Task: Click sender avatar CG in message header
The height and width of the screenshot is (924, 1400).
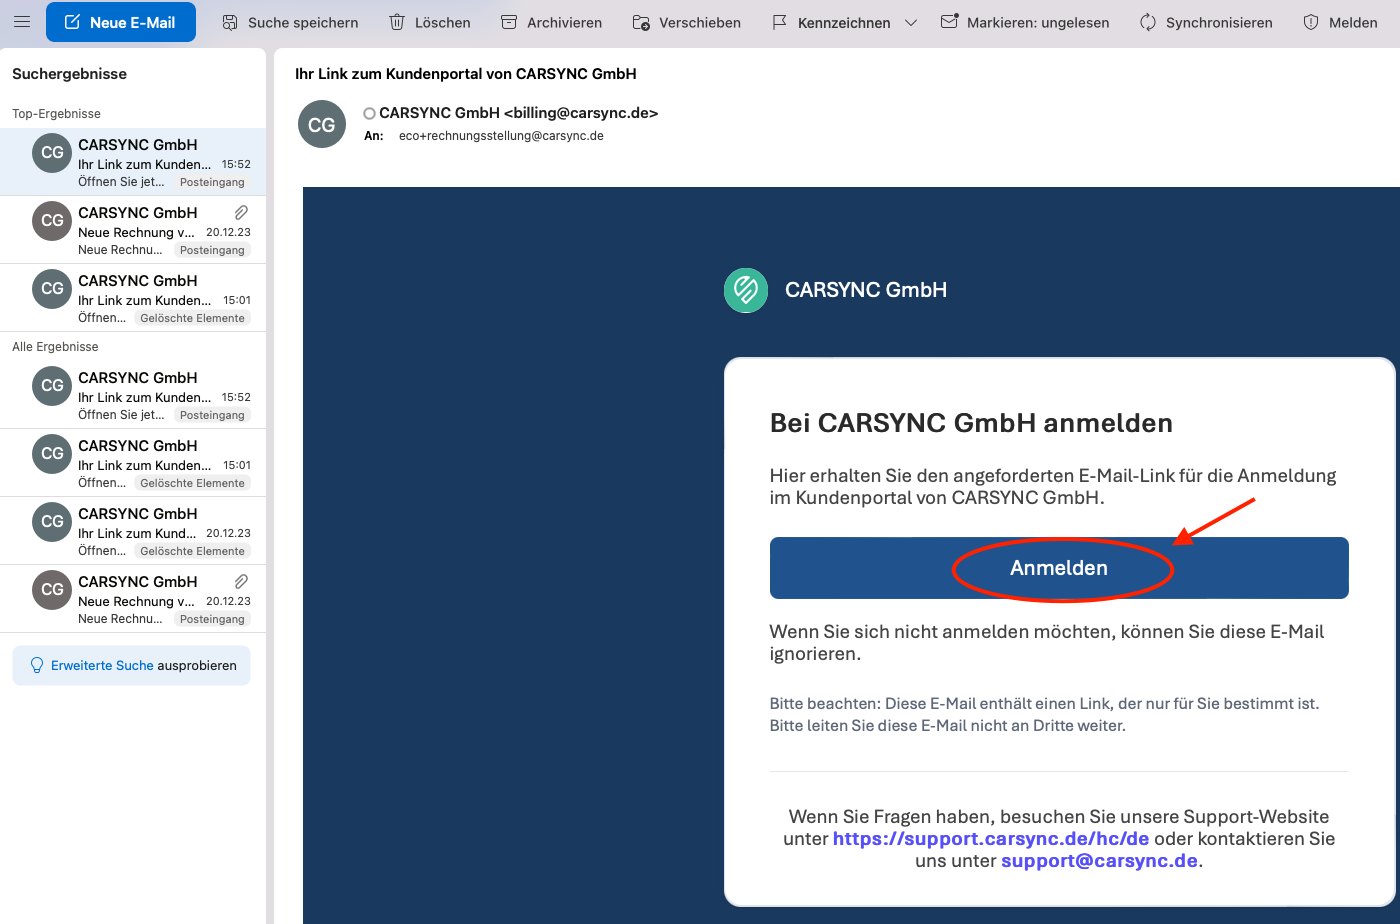Action: (322, 125)
